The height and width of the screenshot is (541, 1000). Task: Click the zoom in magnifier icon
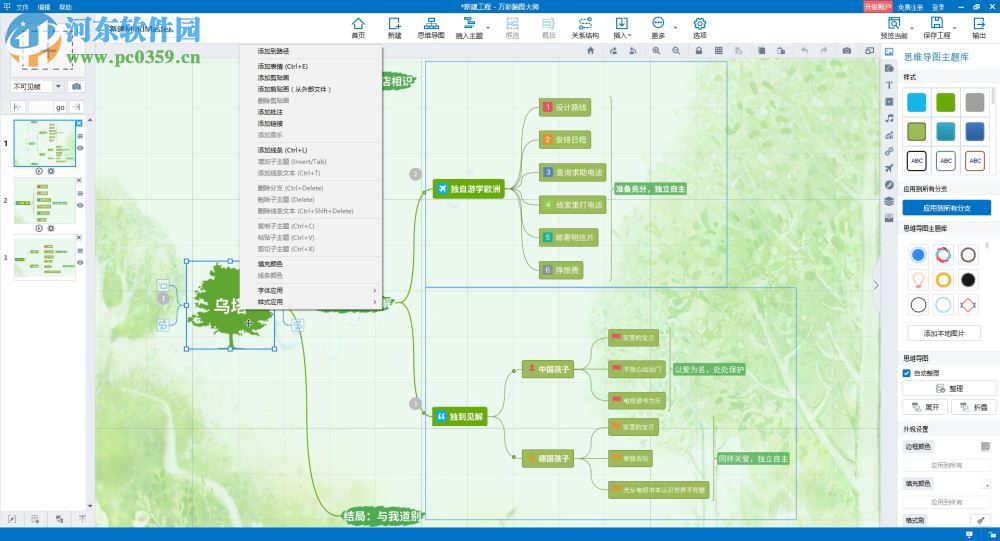[656, 50]
